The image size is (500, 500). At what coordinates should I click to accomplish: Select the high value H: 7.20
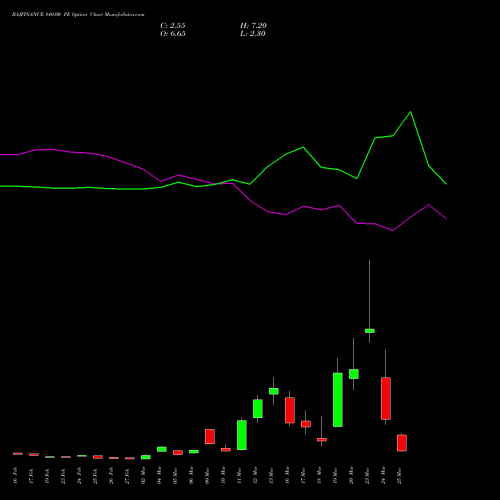coord(253,26)
